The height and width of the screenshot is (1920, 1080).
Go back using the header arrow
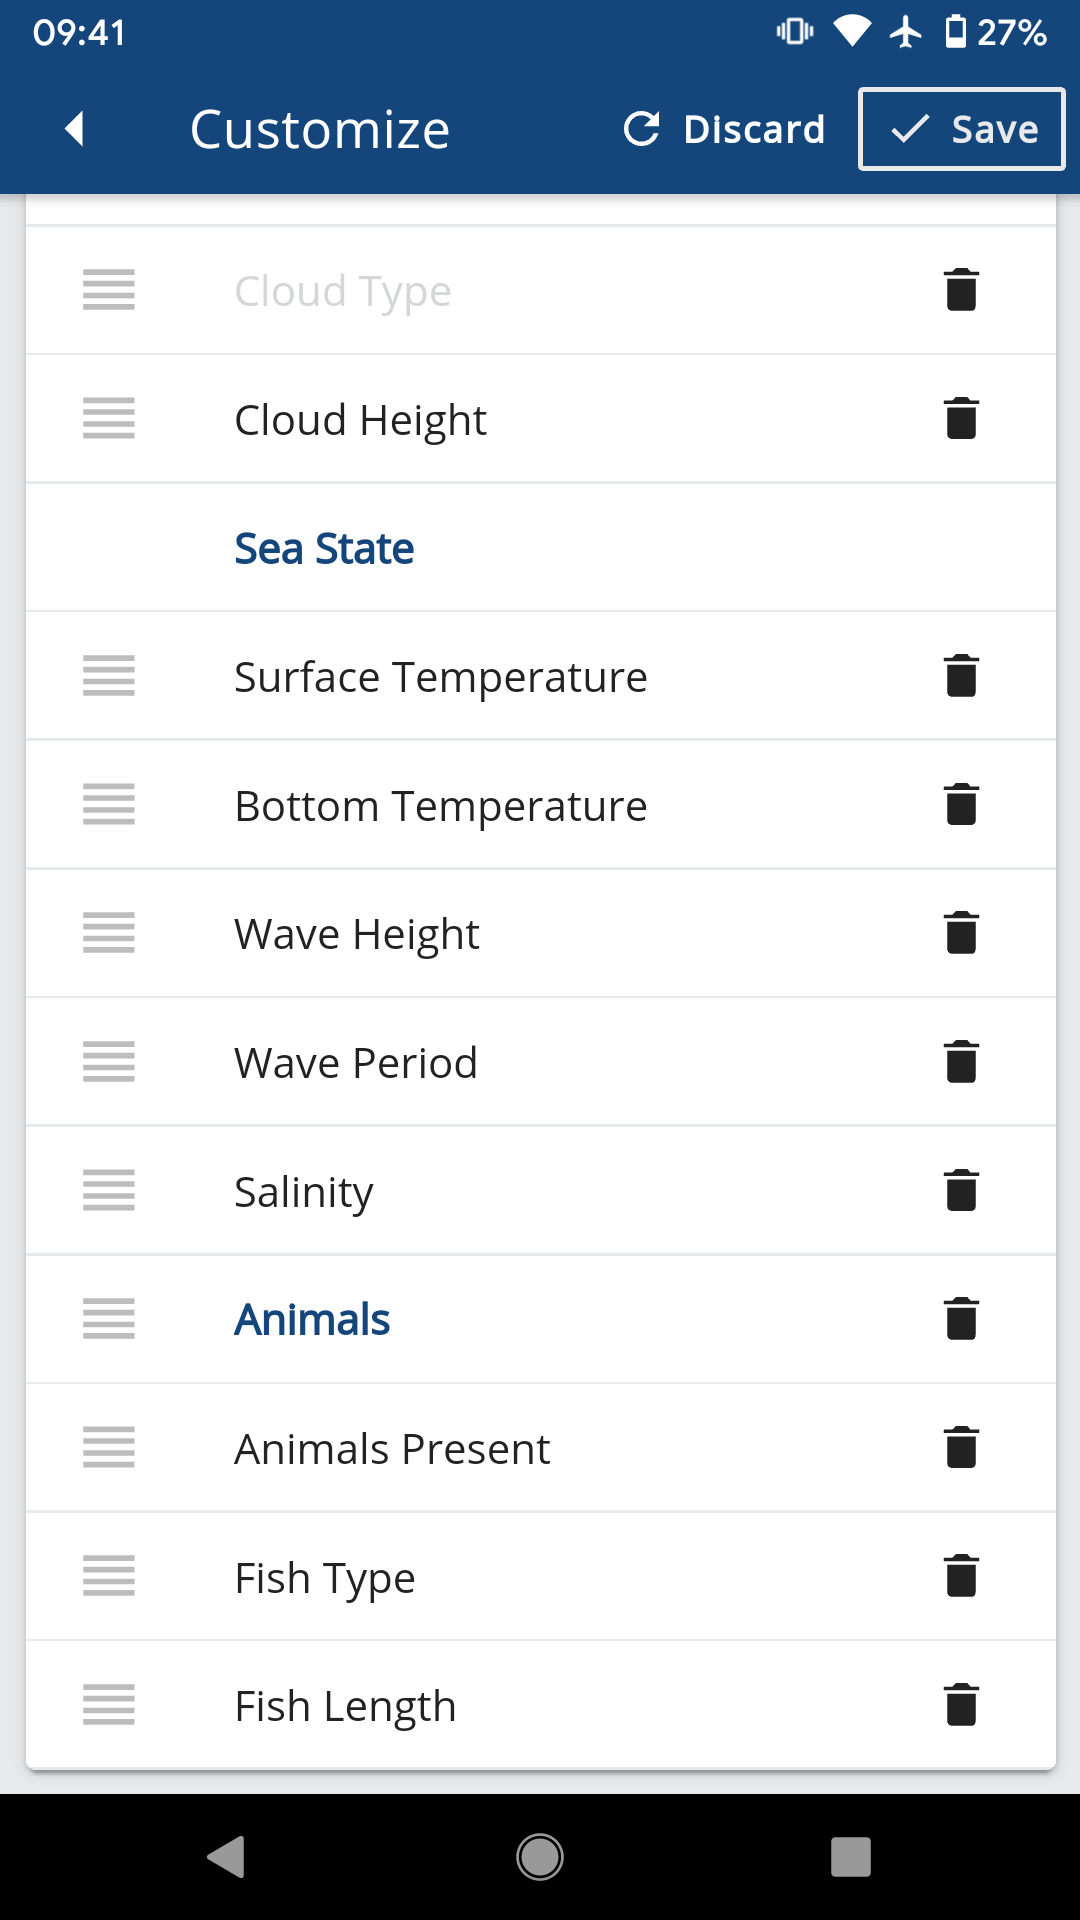click(74, 129)
